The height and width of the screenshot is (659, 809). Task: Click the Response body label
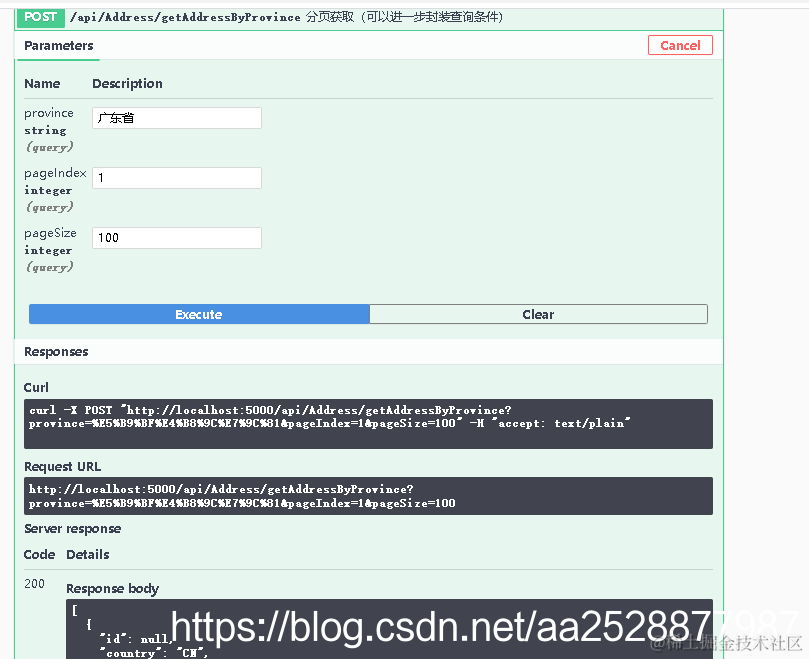pos(112,589)
